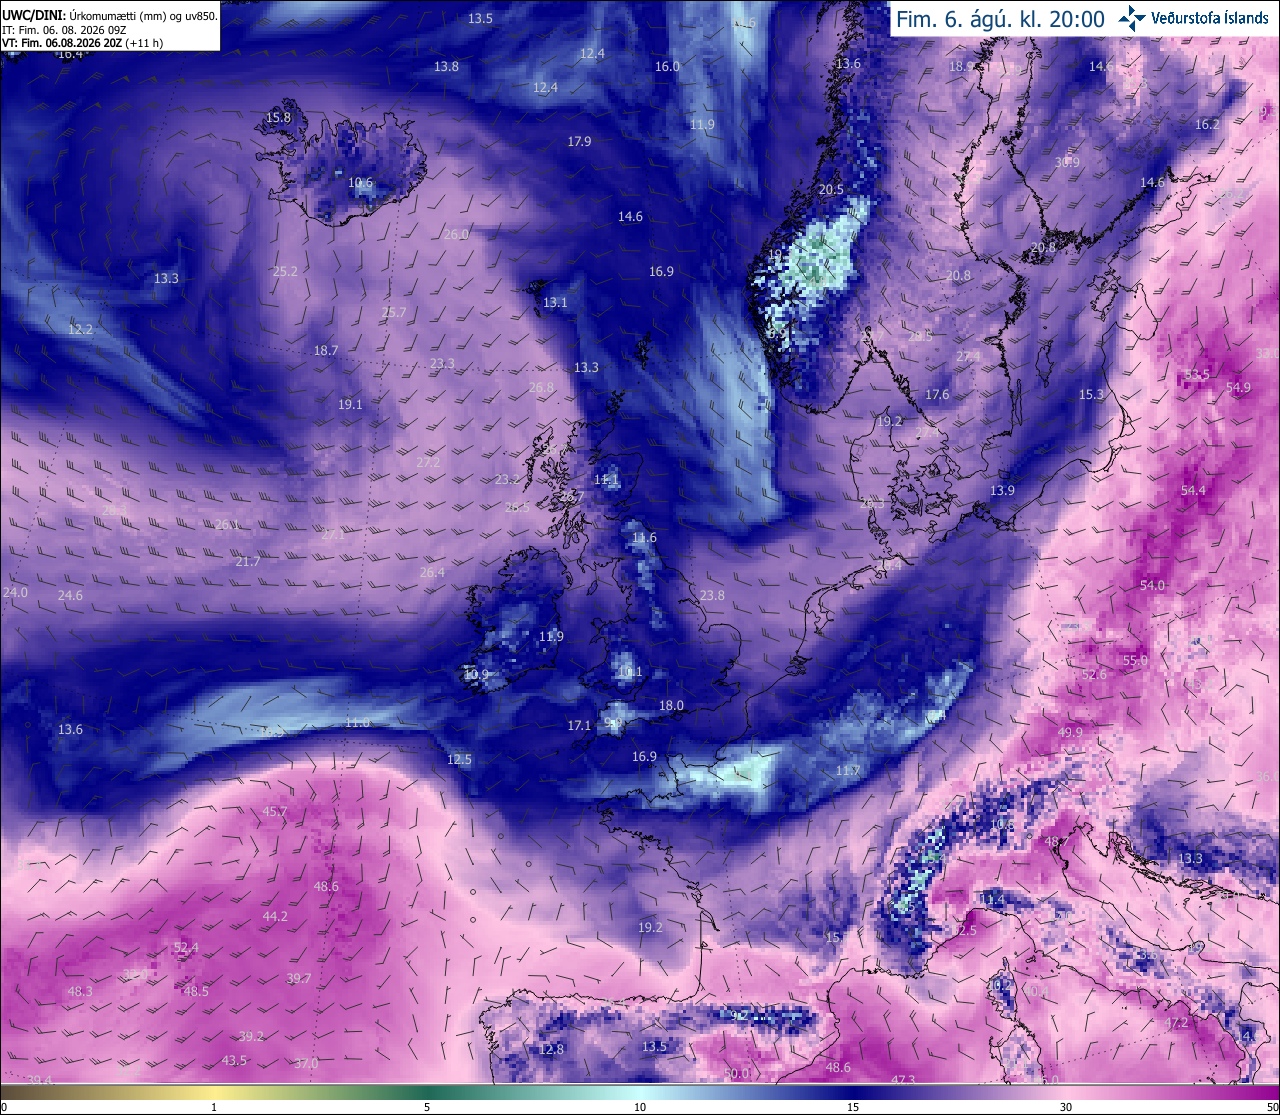Select the 17.9 value in the Norwegian Sea

pyautogui.click(x=579, y=141)
